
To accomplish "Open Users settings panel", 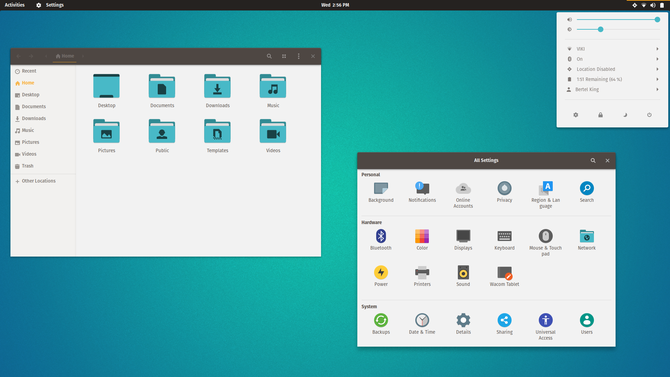I will 586,324.
